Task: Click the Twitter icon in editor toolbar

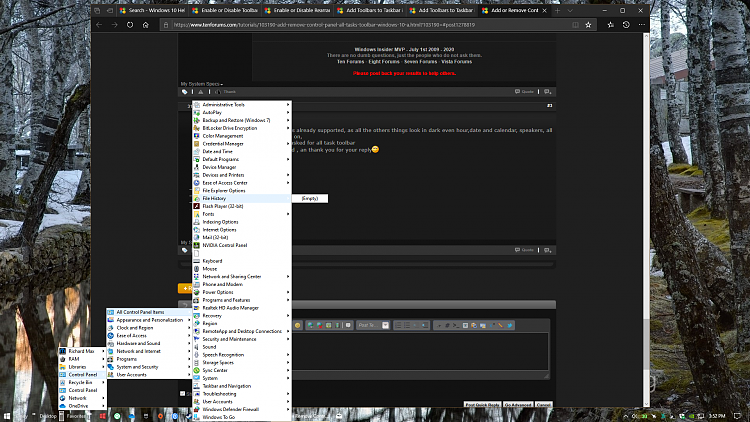Action: pos(510,325)
